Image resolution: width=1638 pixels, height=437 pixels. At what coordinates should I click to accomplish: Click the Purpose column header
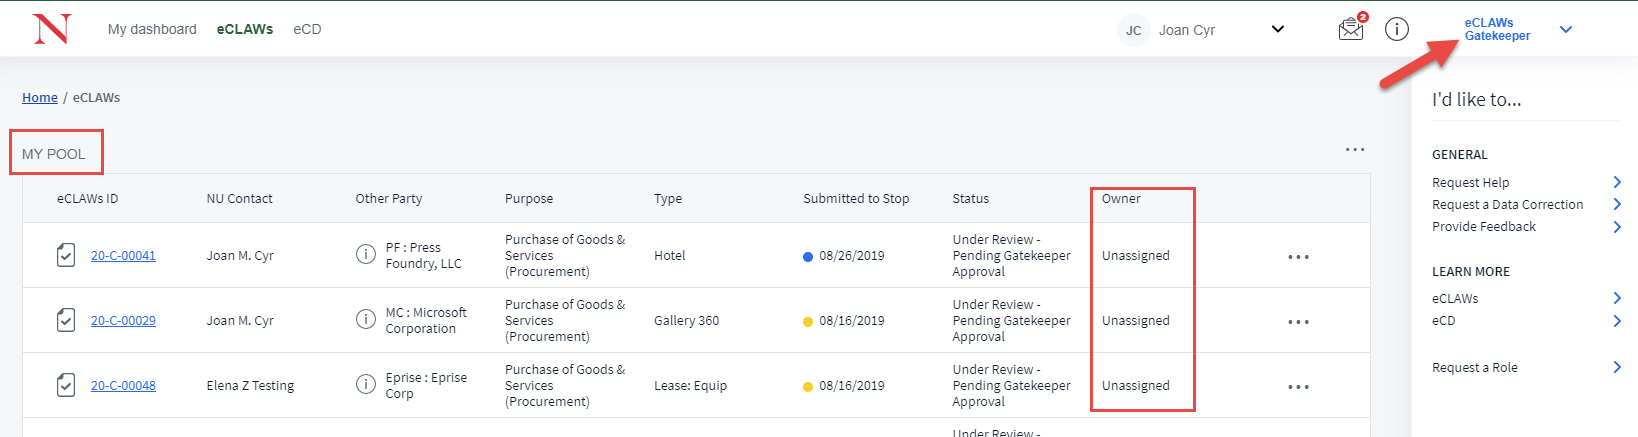pos(529,198)
